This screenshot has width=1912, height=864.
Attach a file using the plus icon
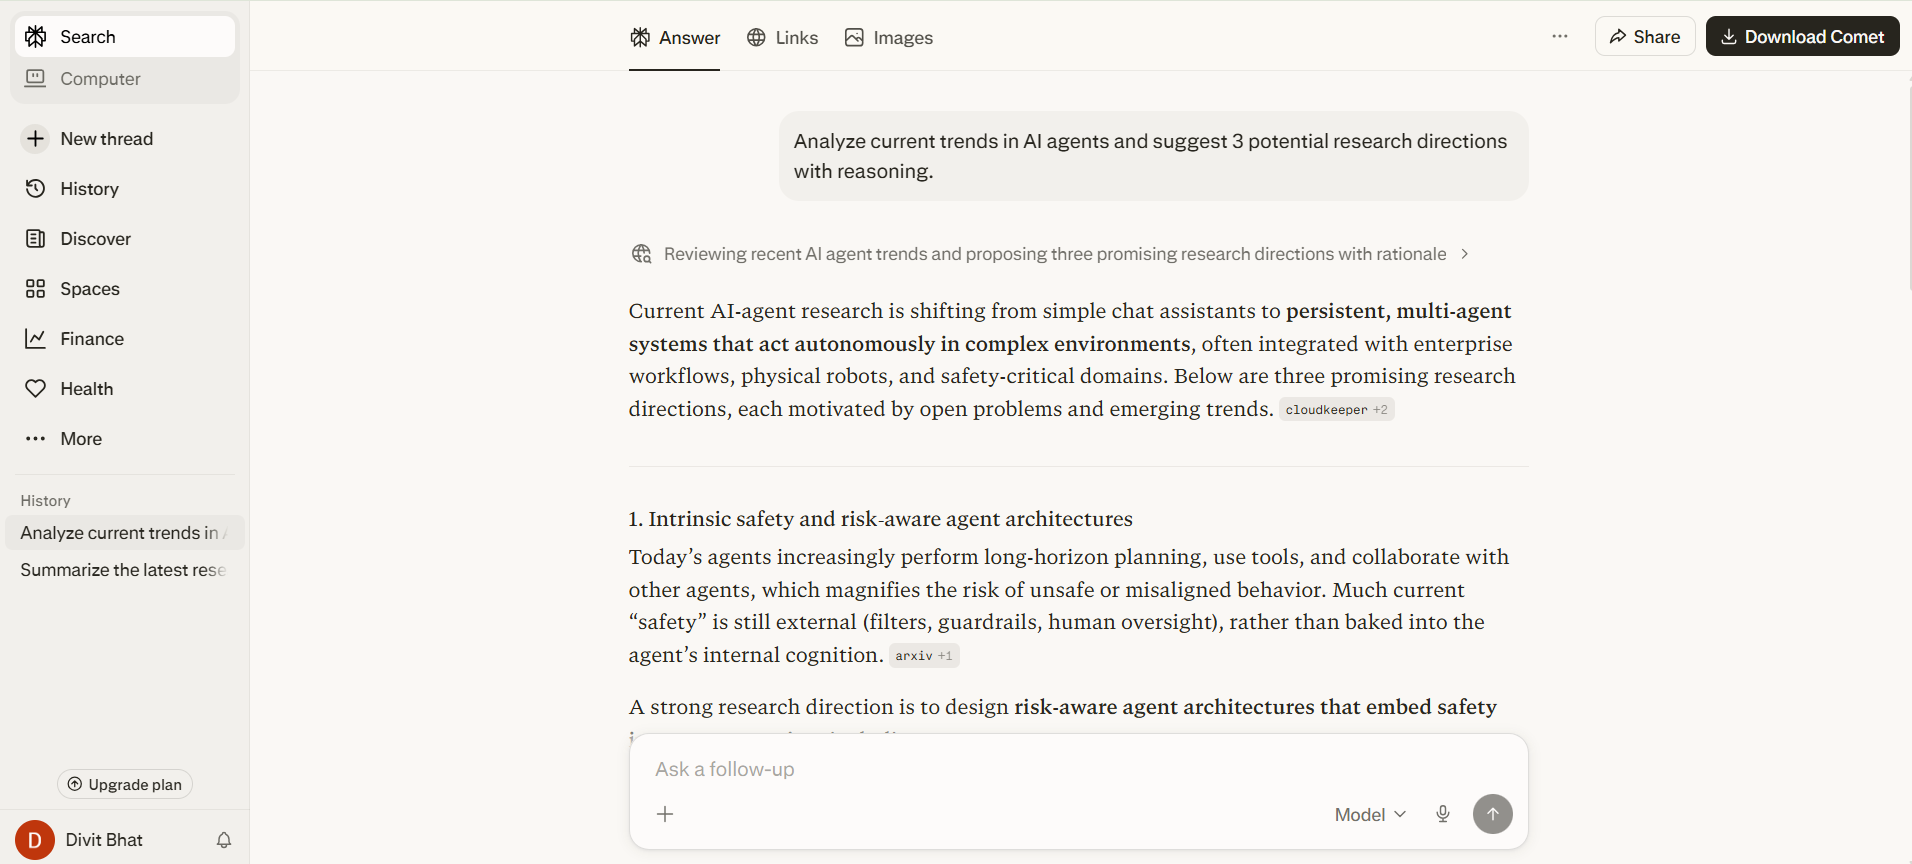point(665,814)
